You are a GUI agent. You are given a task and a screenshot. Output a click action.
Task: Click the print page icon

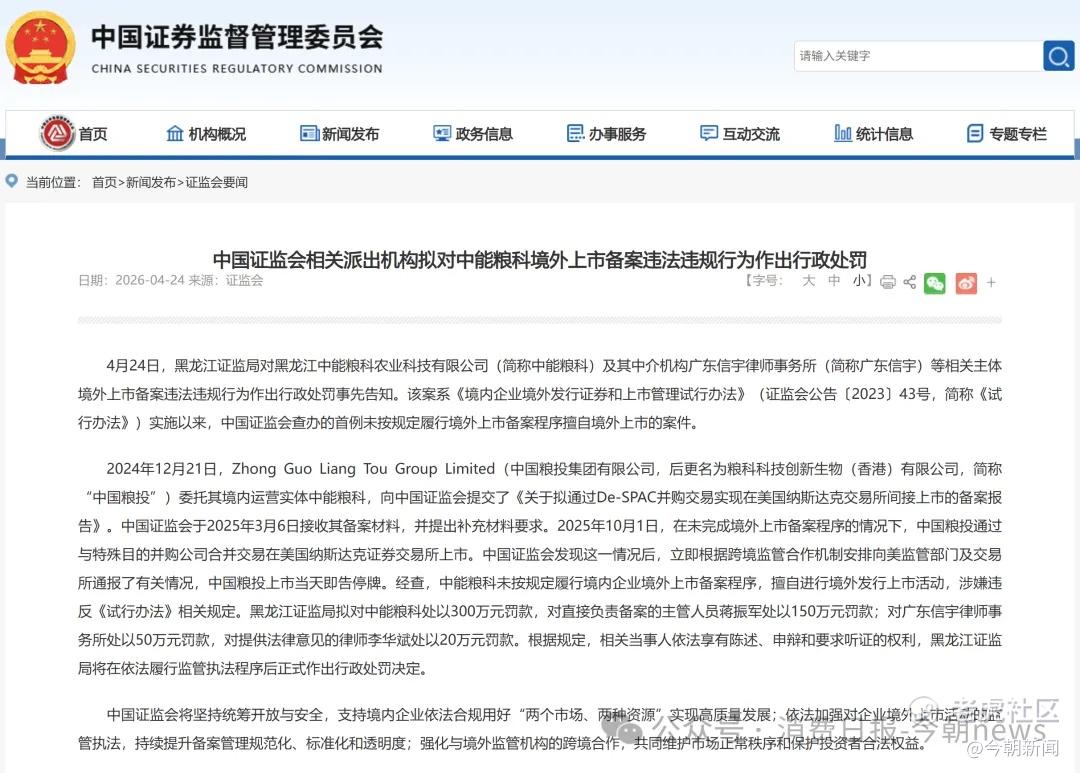click(x=888, y=282)
